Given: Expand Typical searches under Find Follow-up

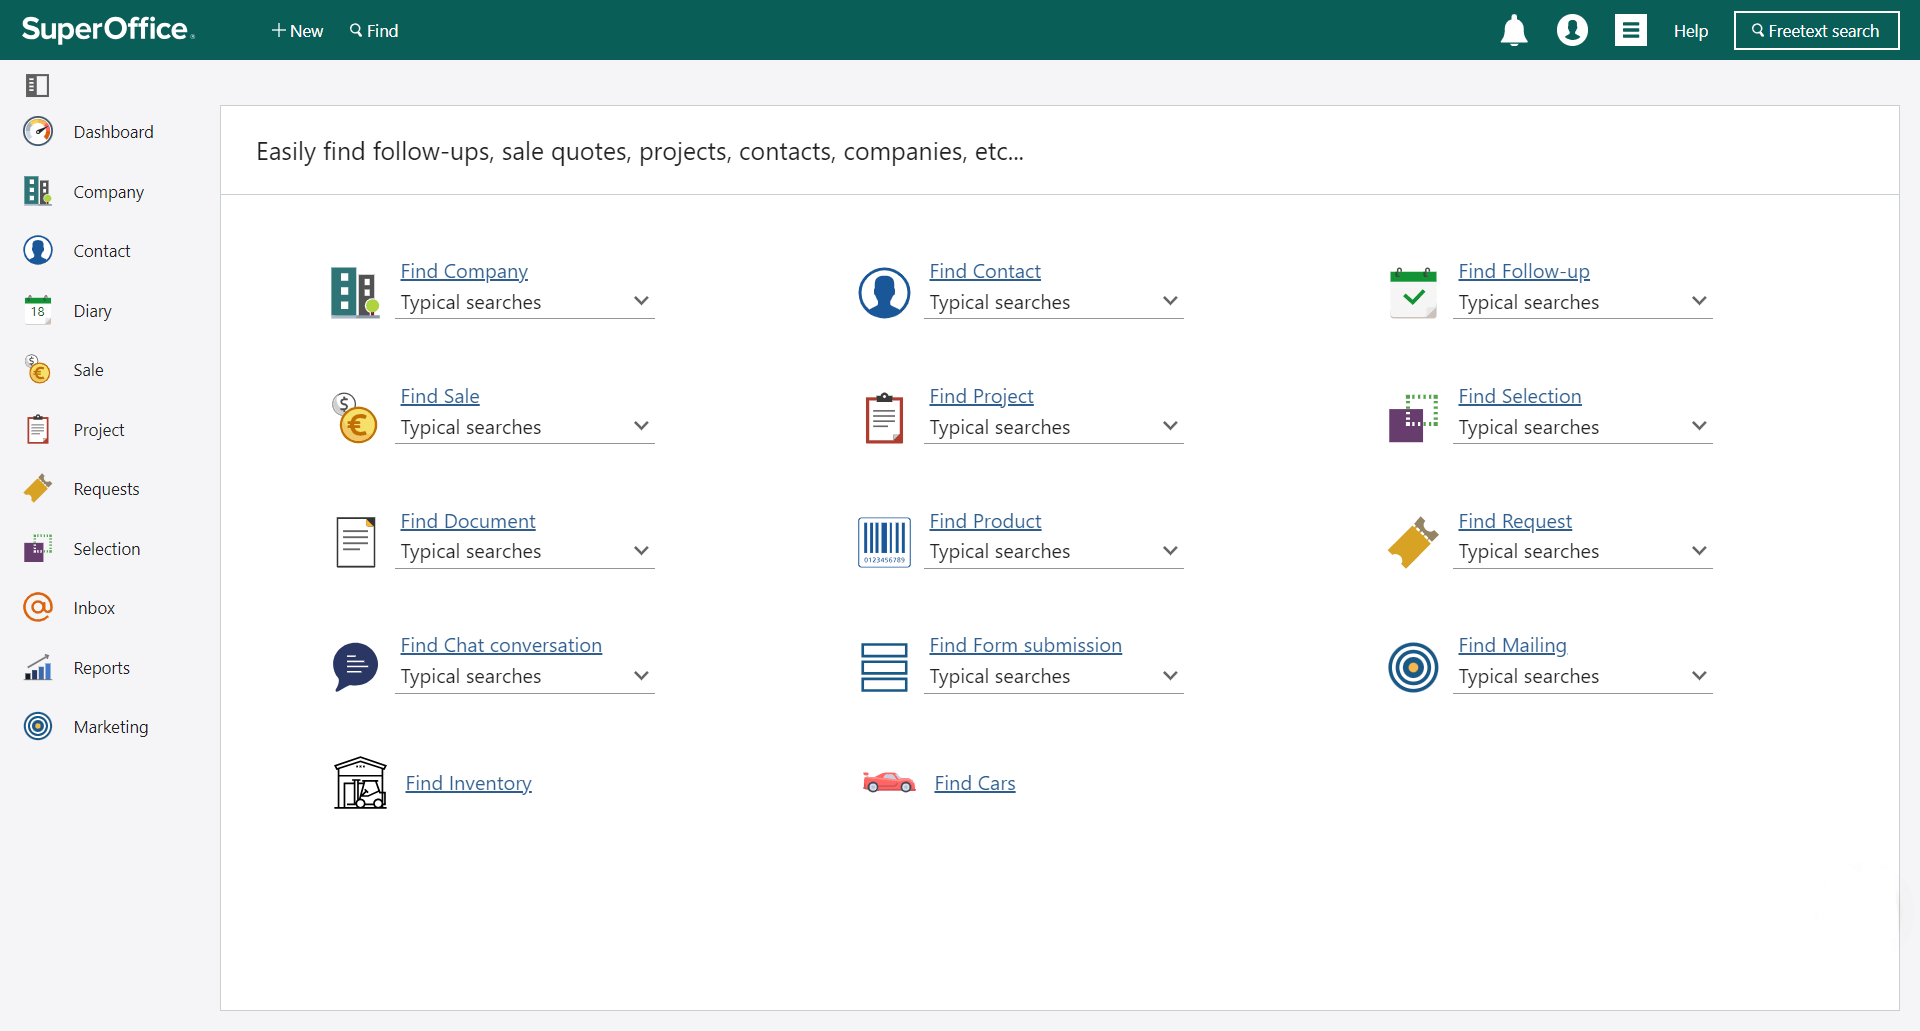Looking at the screenshot, I should pos(1583,302).
